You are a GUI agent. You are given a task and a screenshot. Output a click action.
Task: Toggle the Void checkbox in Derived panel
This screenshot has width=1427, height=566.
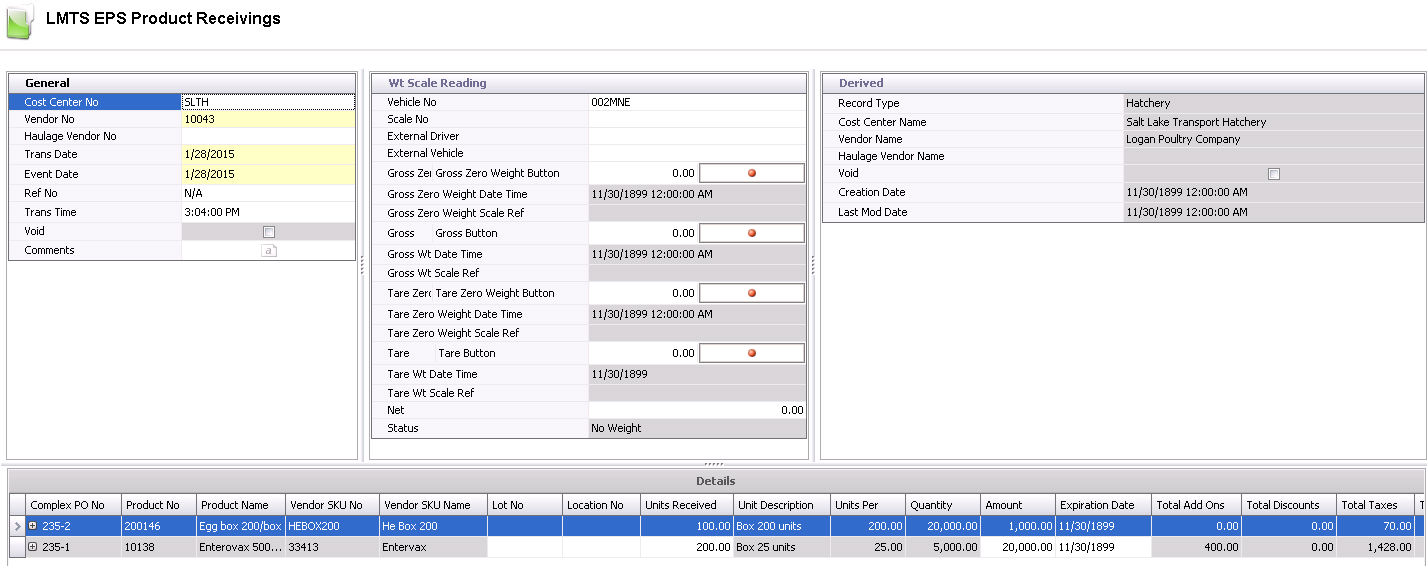1273,174
